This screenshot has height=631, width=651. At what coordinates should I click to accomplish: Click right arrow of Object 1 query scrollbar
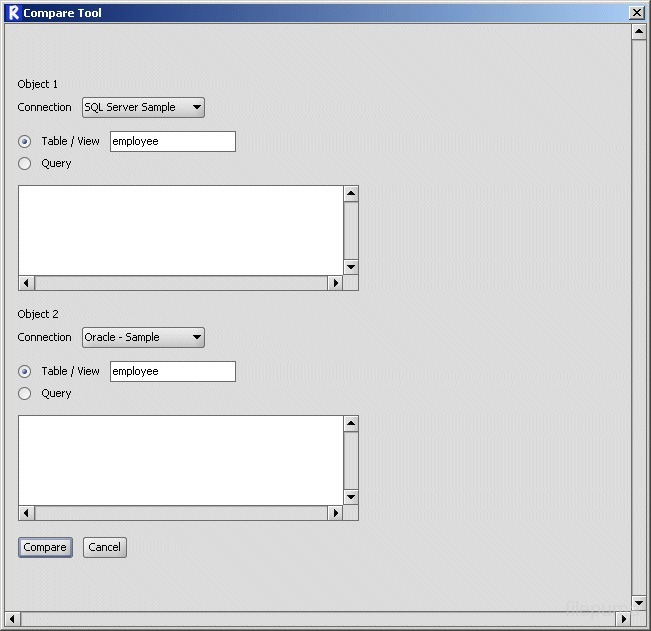(x=335, y=283)
